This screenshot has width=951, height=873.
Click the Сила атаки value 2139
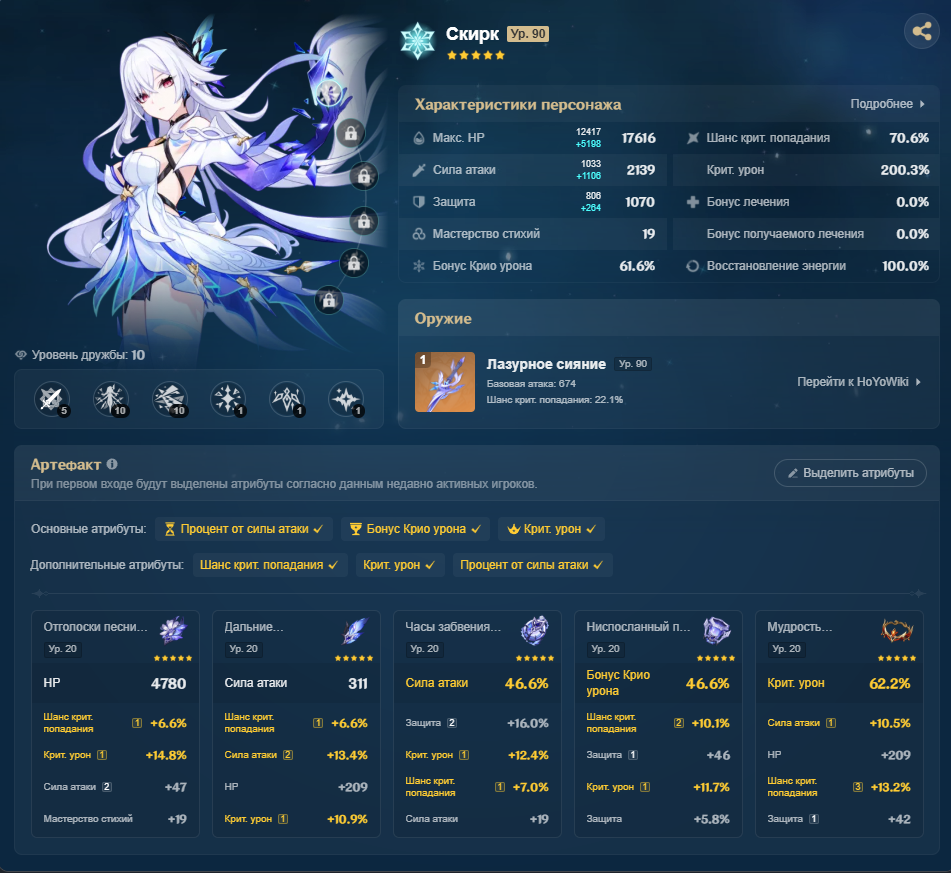[x=640, y=170]
